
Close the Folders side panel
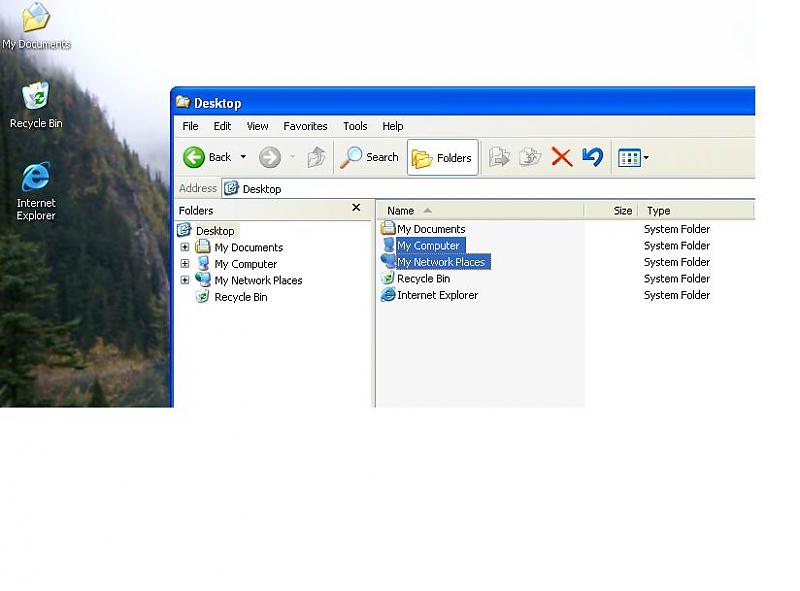(x=356, y=209)
